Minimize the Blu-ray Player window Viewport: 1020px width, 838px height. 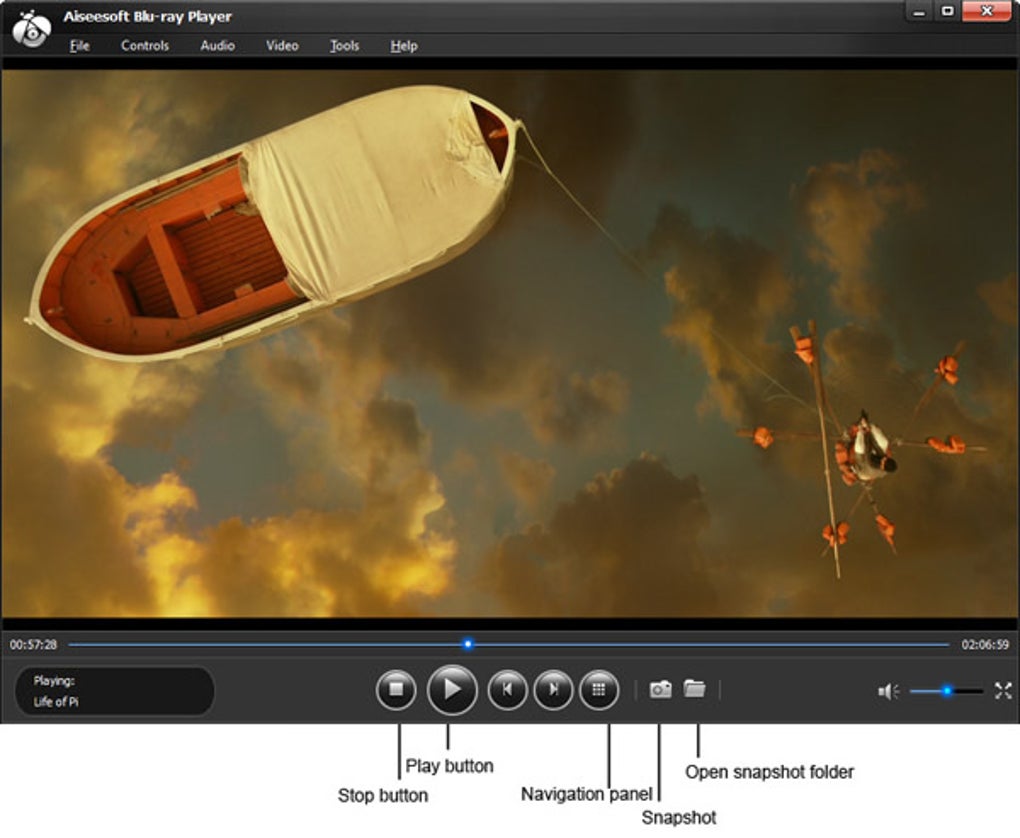(x=919, y=11)
